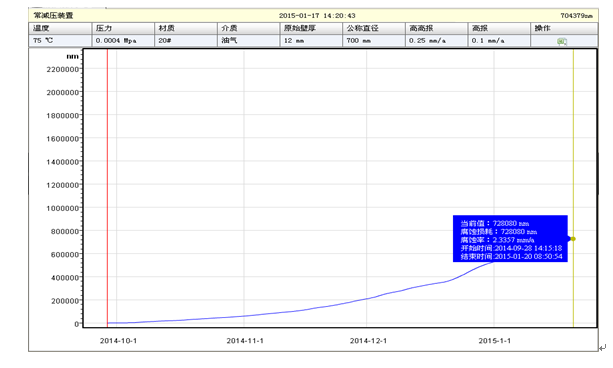The height and width of the screenshot is (368, 613).
Task: Click the 温度 column header
Action: 60,28
